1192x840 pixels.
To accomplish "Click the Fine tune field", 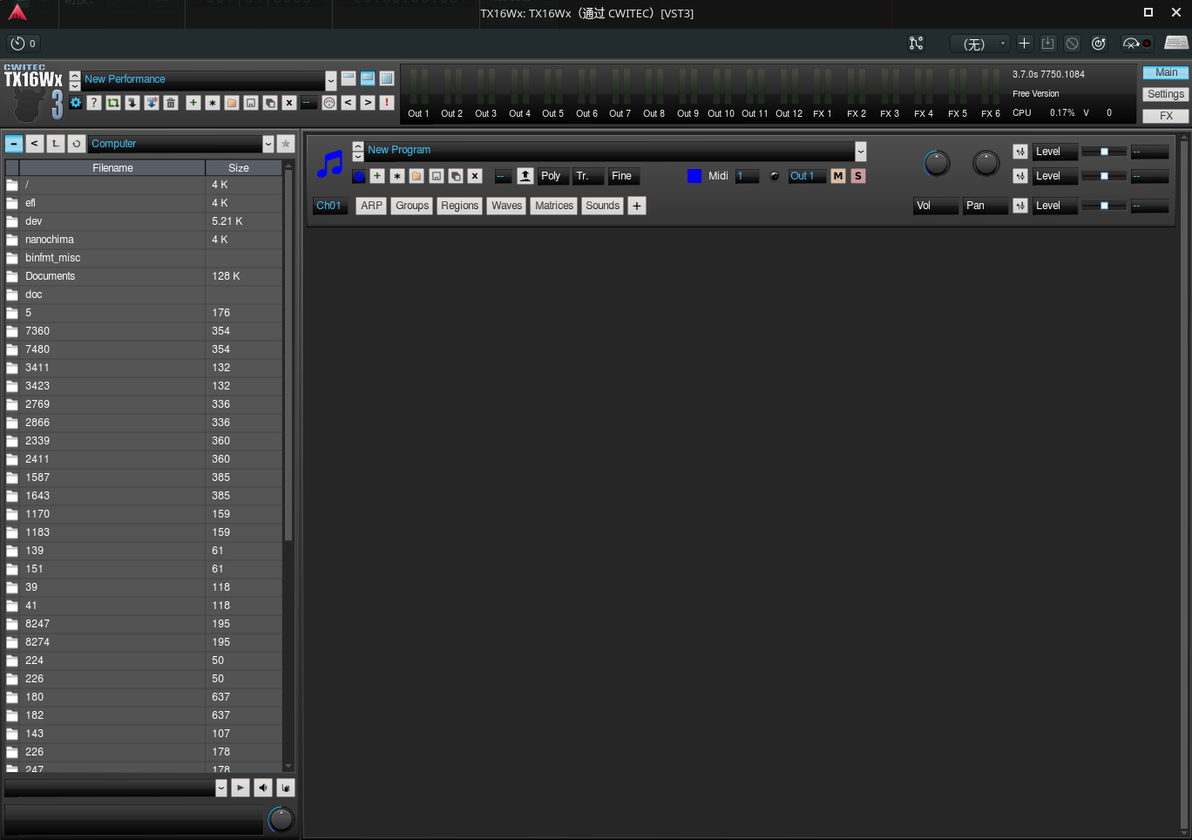I will click(x=623, y=176).
